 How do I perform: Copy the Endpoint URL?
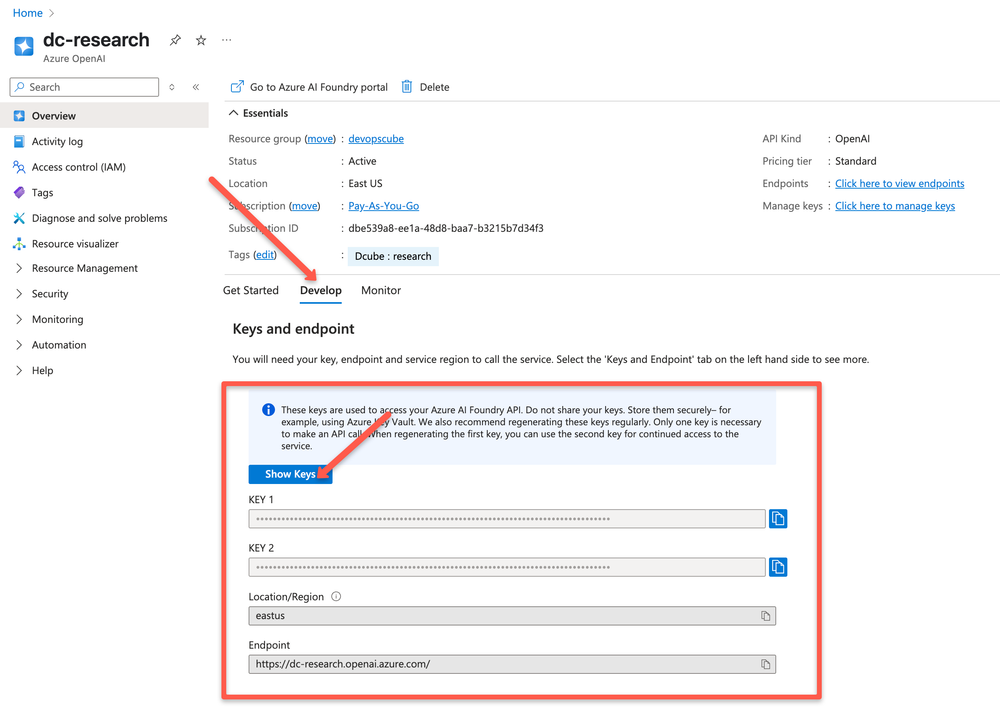coord(764,664)
